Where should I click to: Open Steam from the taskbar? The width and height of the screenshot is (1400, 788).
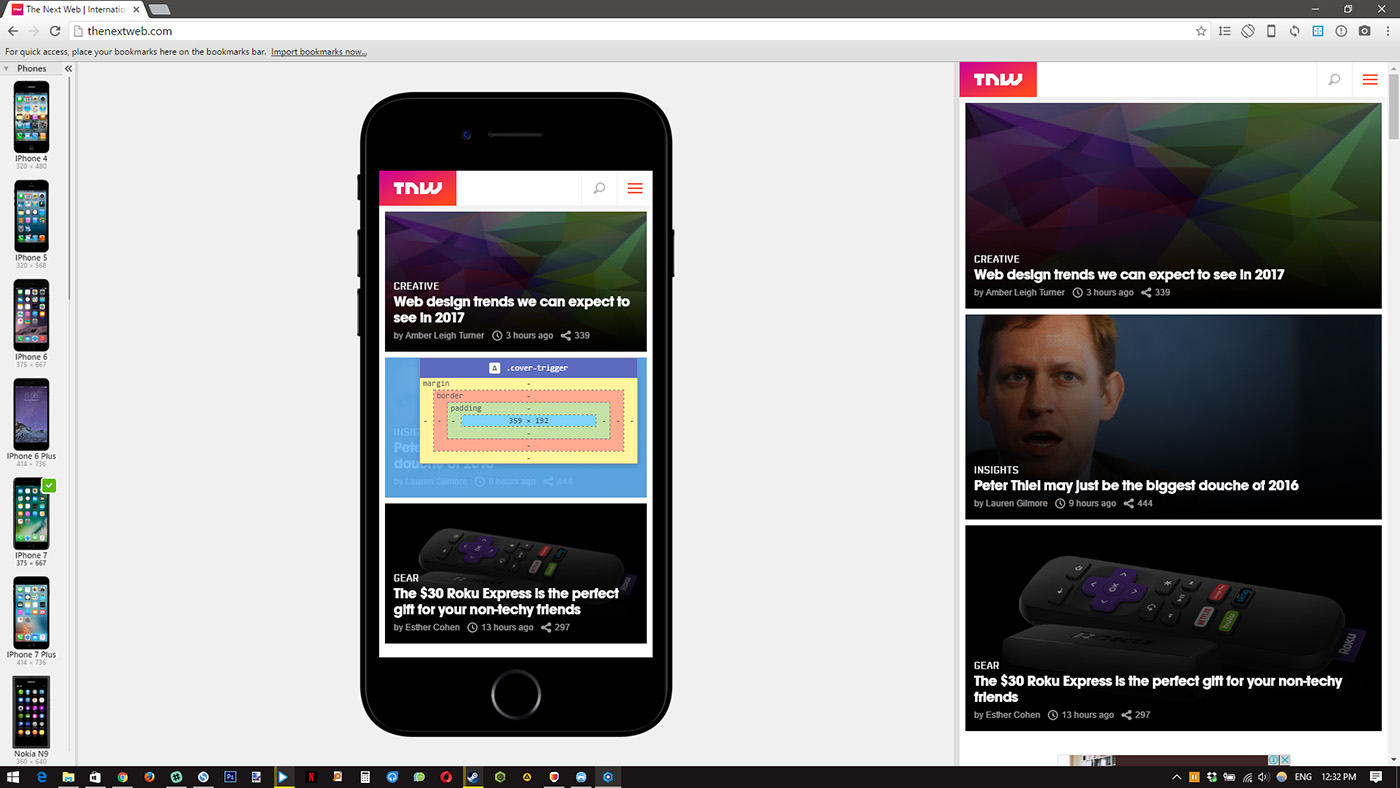pyautogui.click(x=473, y=777)
